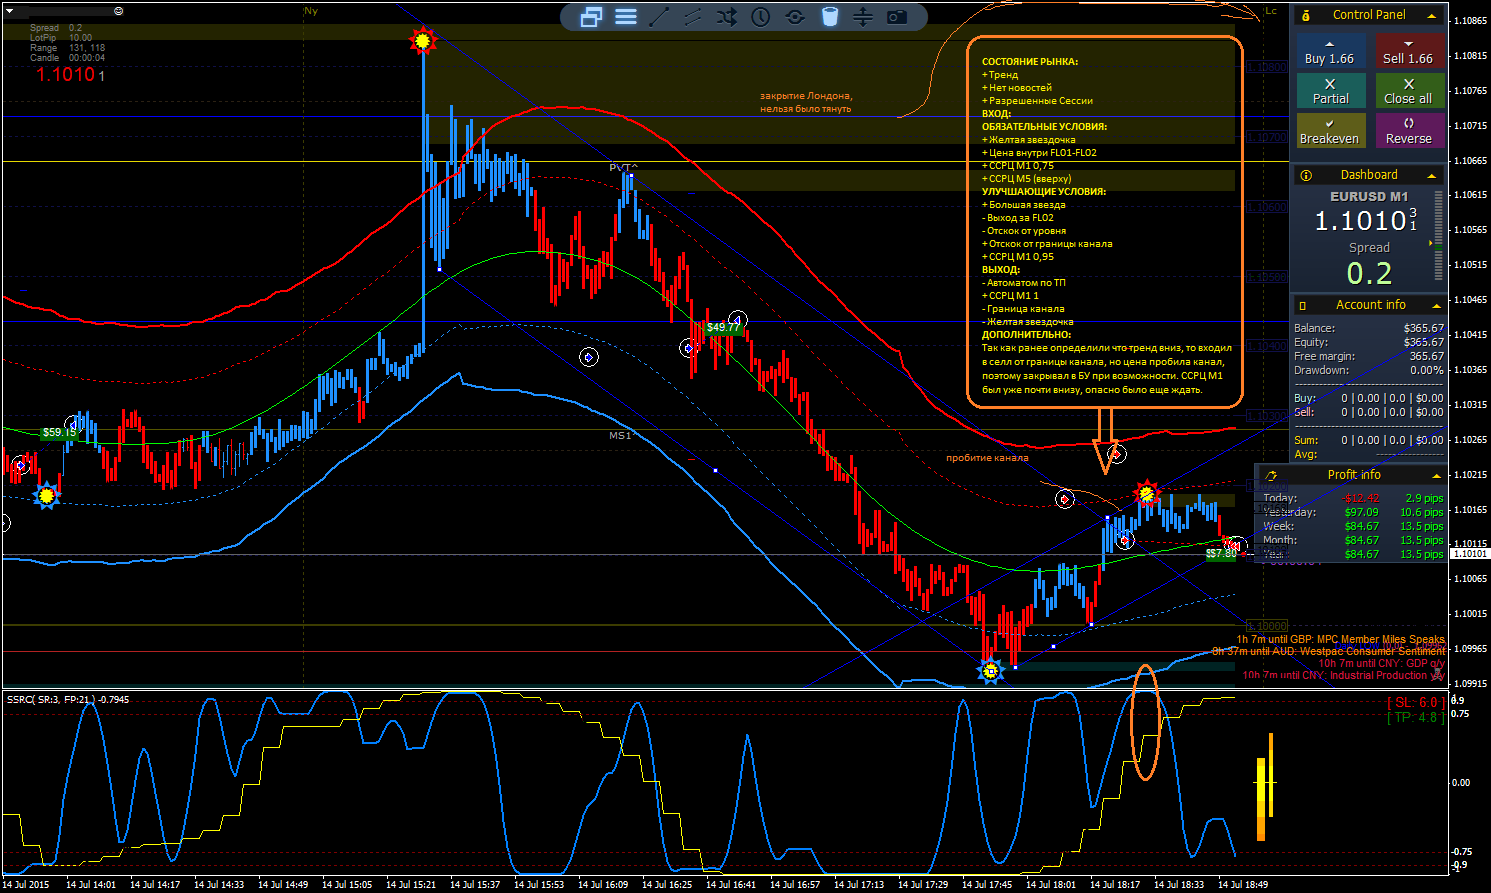Click the $49.77 trade profit label
The image size is (1491, 893).
coord(723,327)
